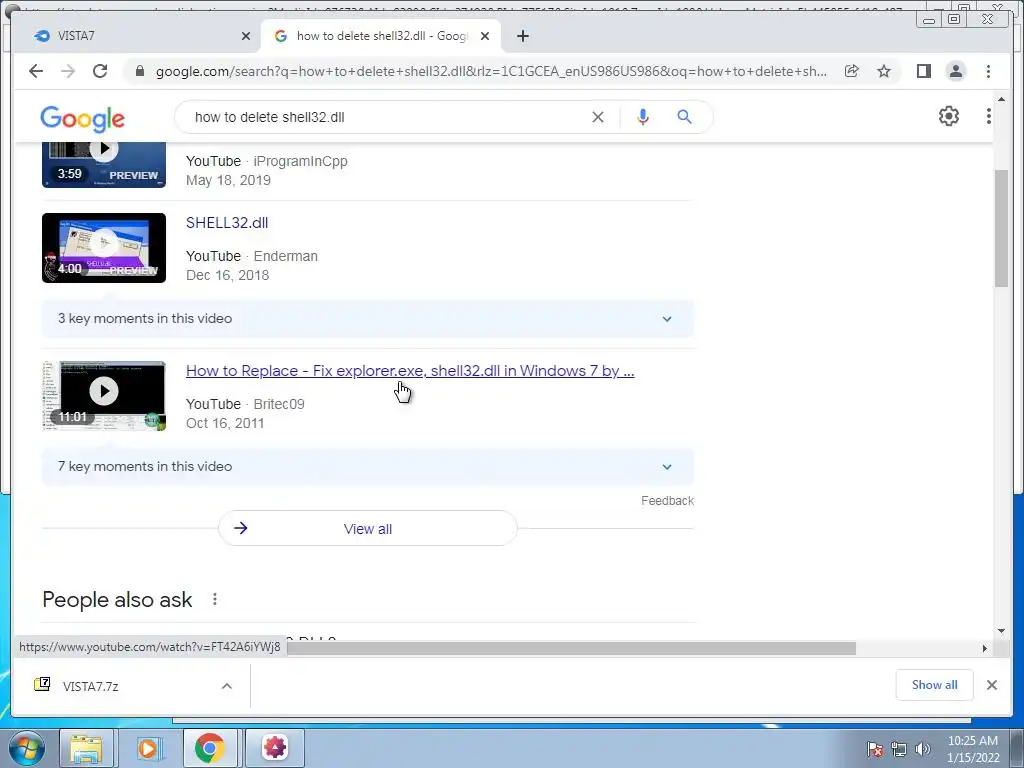The height and width of the screenshot is (768, 1024).
Task: Open Google page options dots
Action: (x=988, y=116)
